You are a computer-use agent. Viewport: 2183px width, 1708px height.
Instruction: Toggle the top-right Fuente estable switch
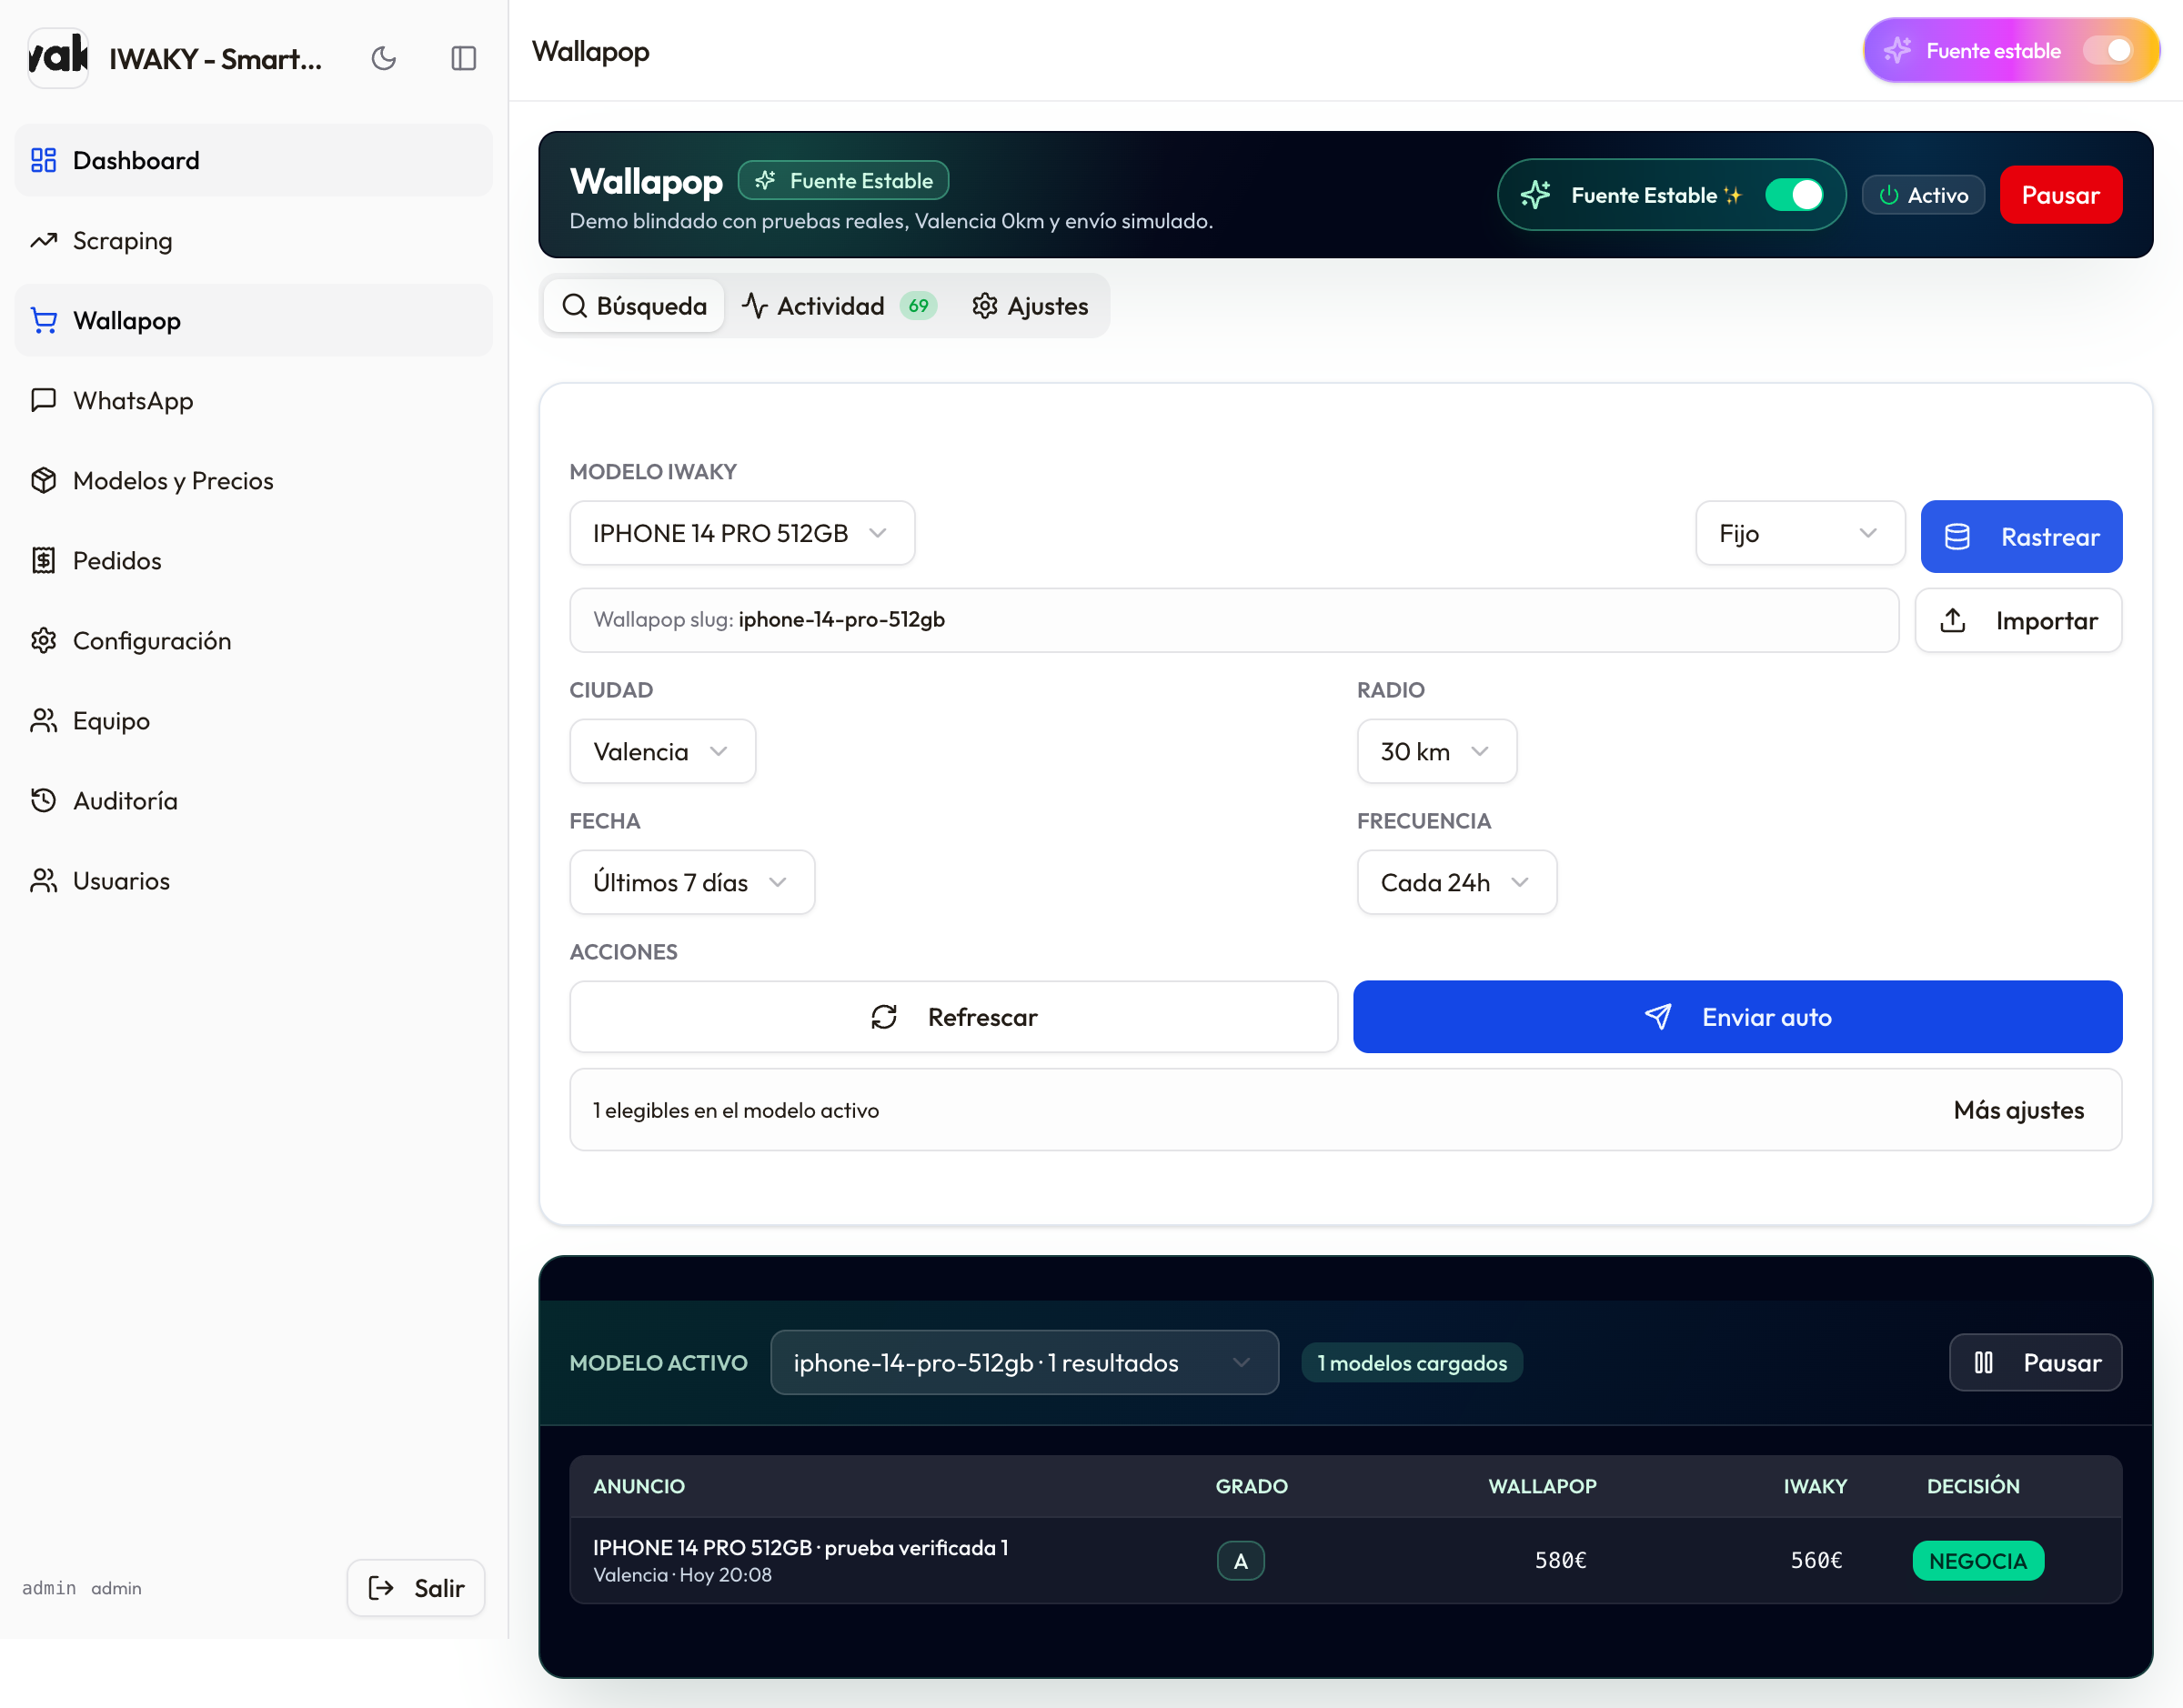click(x=2108, y=50)
